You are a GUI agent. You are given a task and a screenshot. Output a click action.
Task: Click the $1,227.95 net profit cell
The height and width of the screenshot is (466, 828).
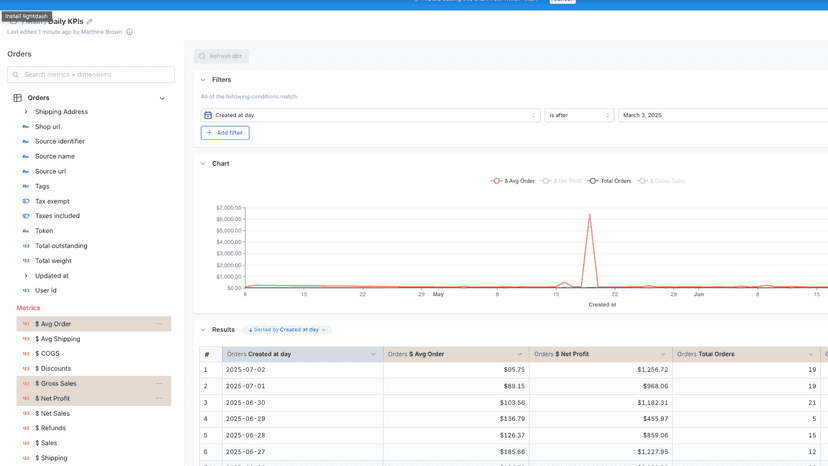click(x=601, y=452)
